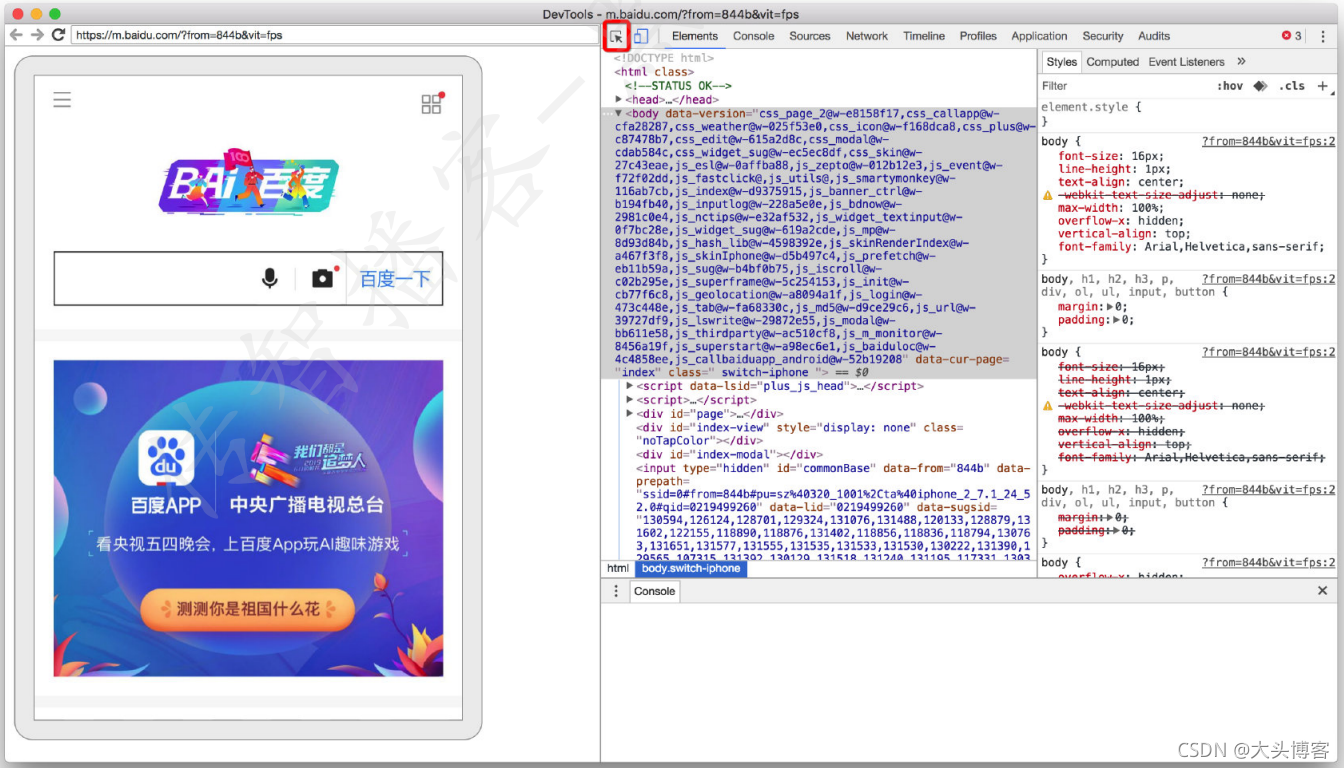Open the grid apps icon on Baidu page
1344x768 pixels.
(x=431, y=104)
